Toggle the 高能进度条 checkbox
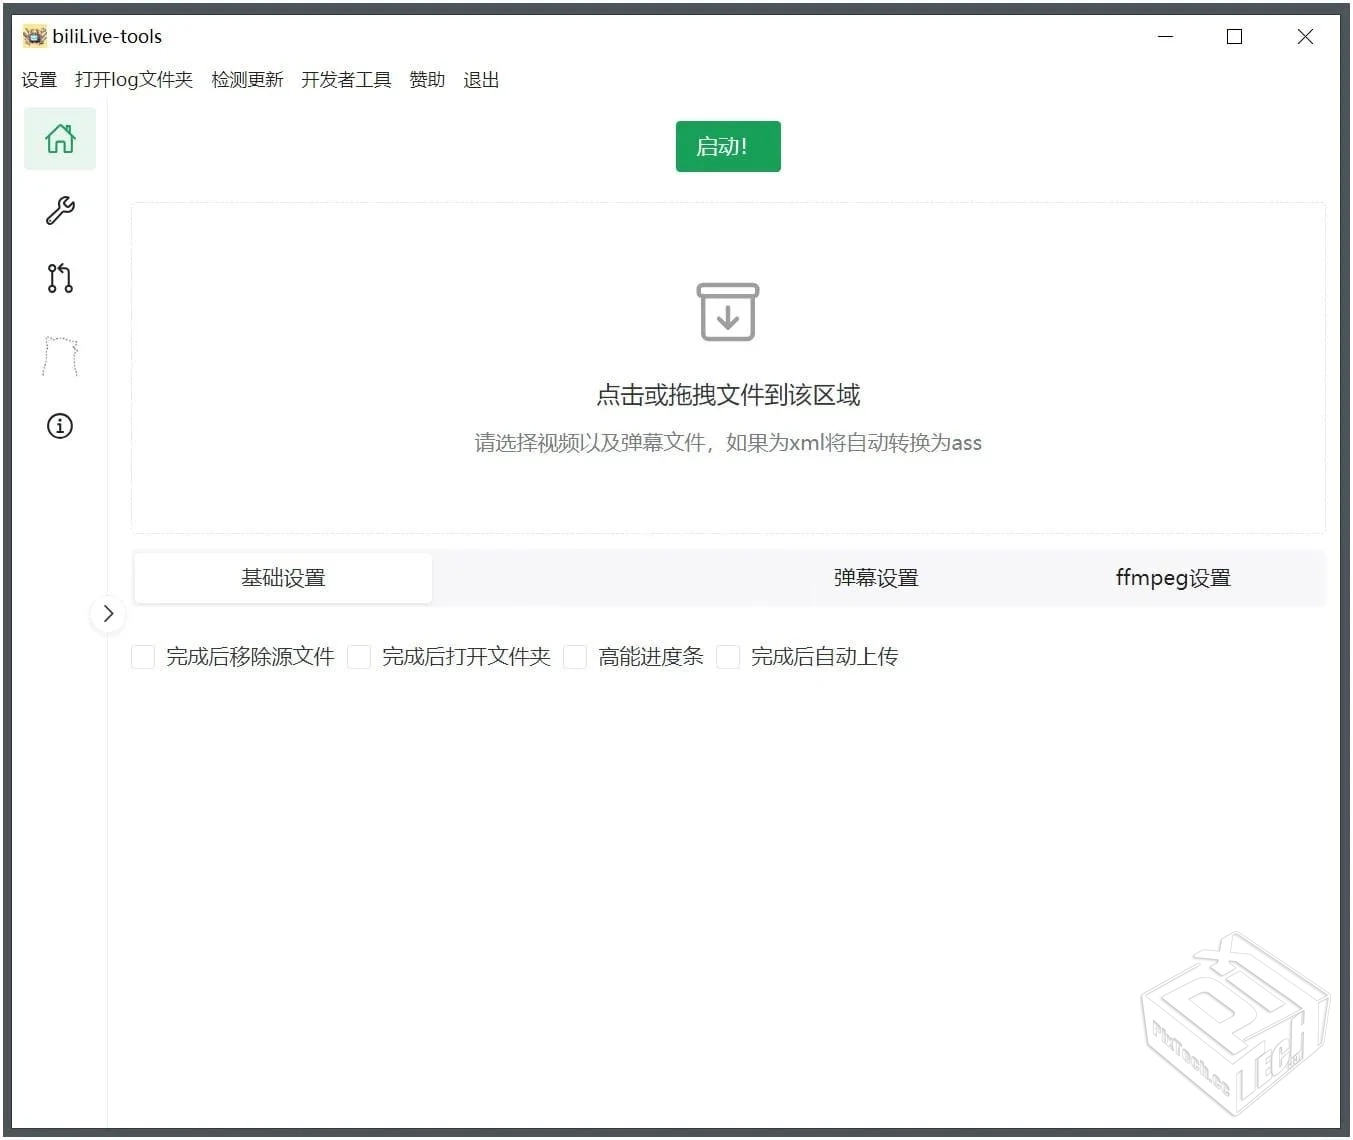Screen dimensions: 1353x1140 575,656
